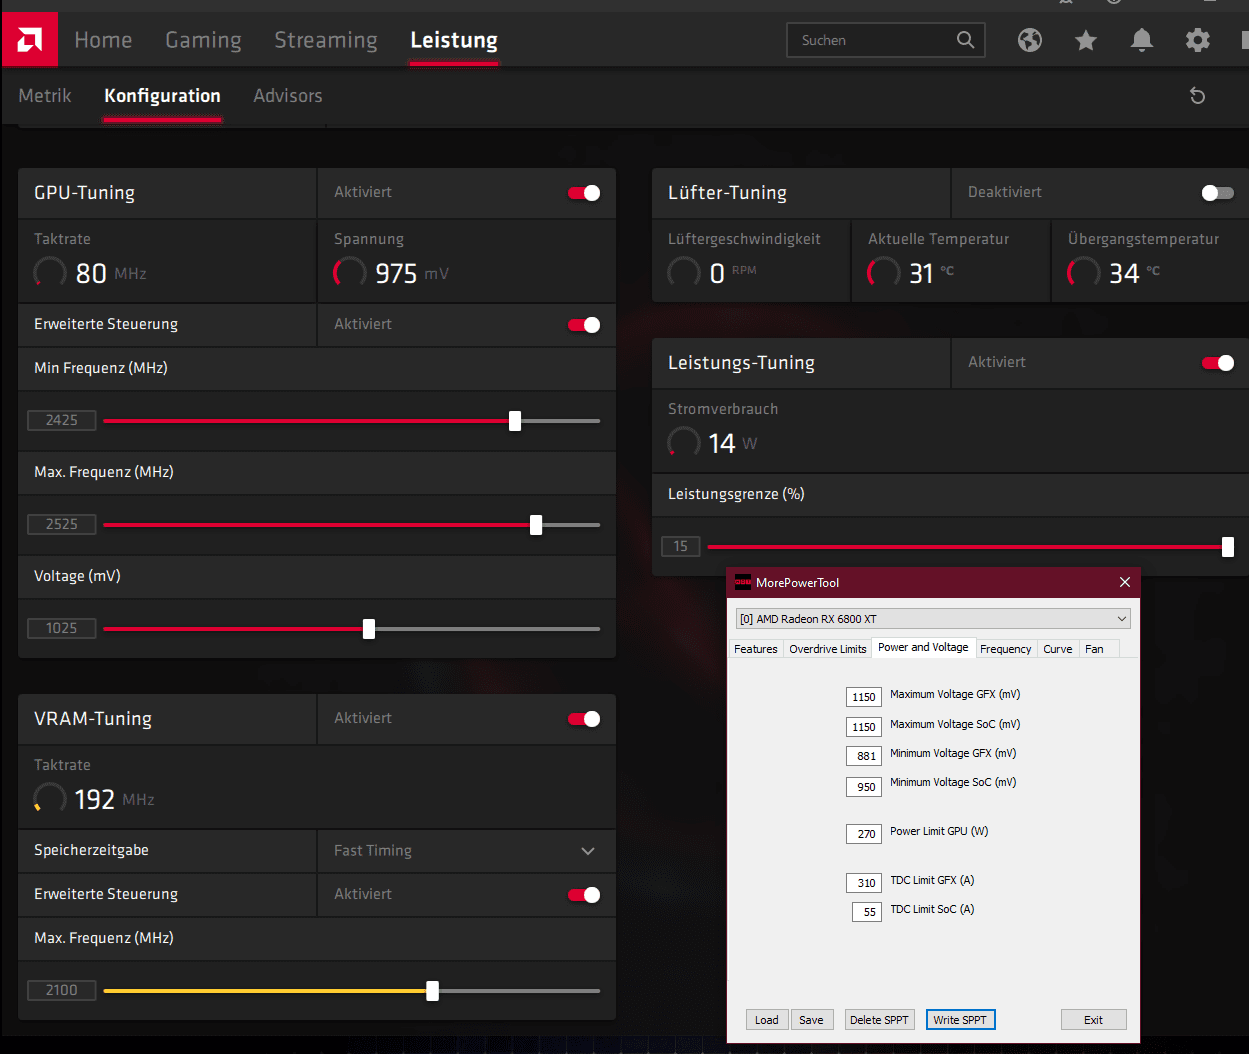Click the Suchen search field
Viewport: 1249px width, 1054px height.
(x=886, y=40)
